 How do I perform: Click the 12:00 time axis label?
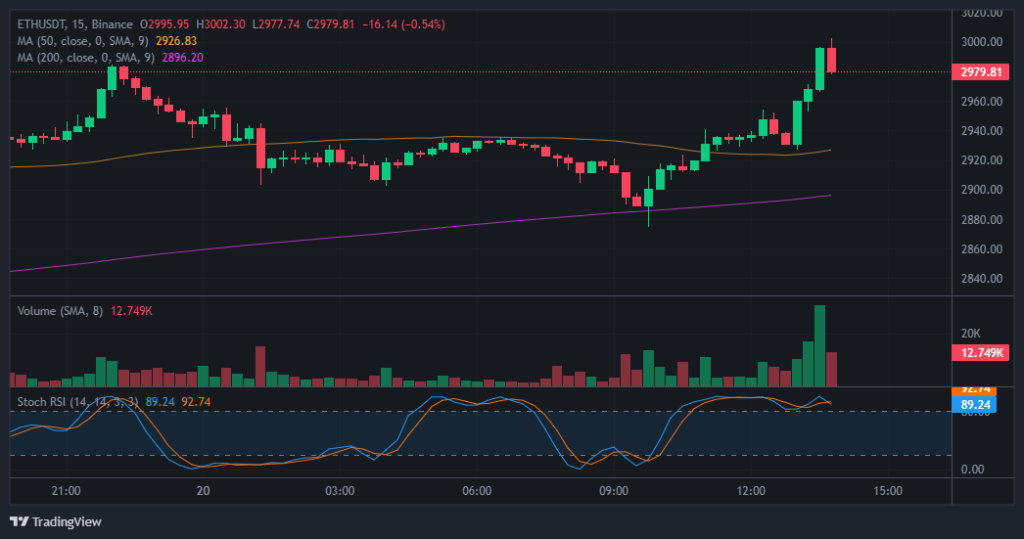point(751,491)
